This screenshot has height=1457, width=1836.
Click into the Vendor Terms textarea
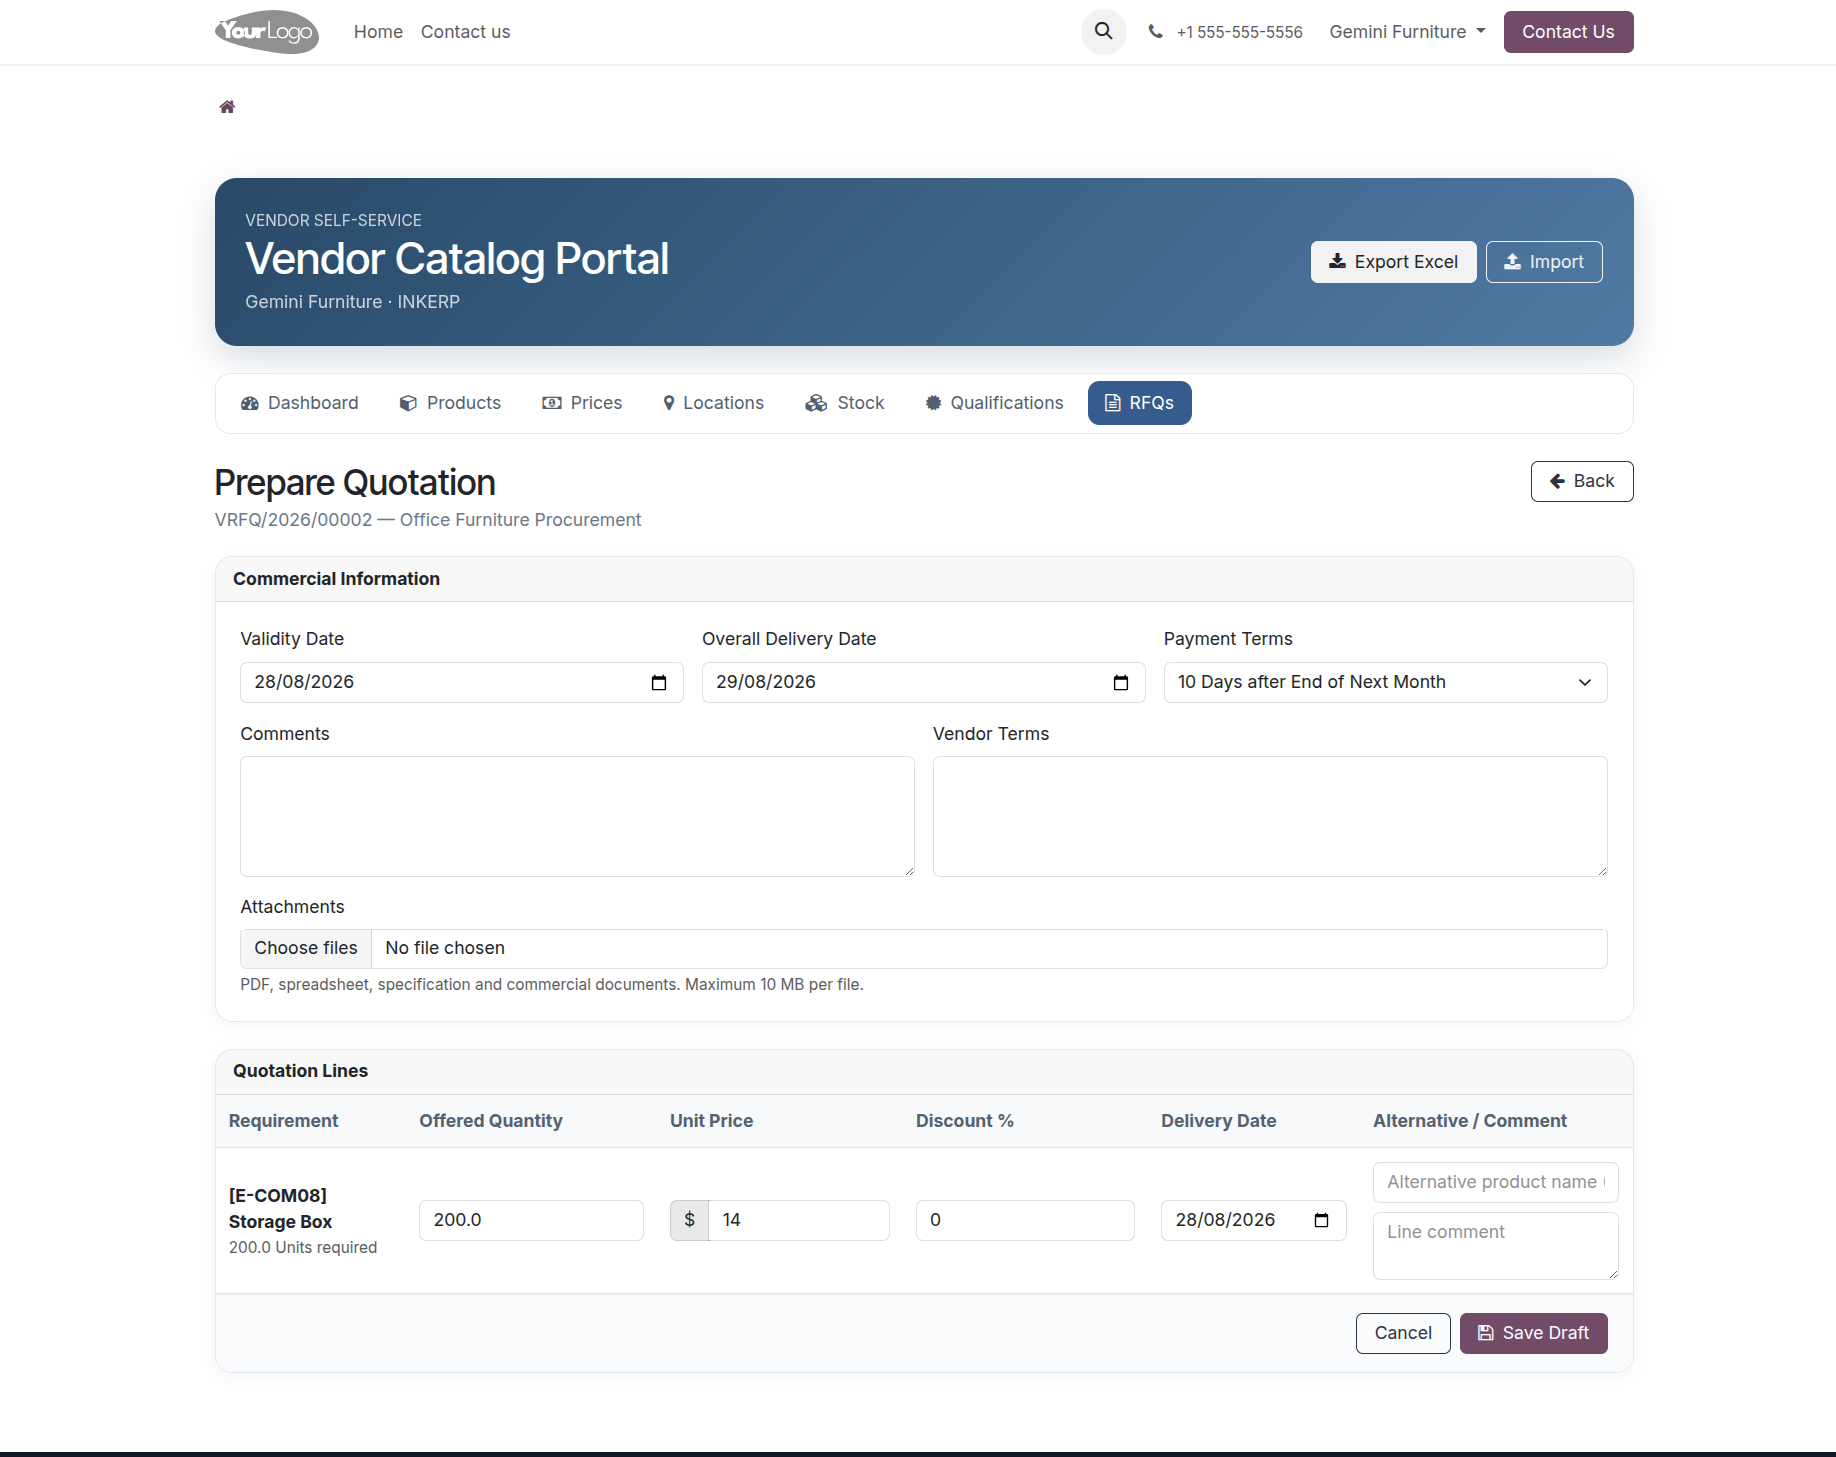point(1270,816)
